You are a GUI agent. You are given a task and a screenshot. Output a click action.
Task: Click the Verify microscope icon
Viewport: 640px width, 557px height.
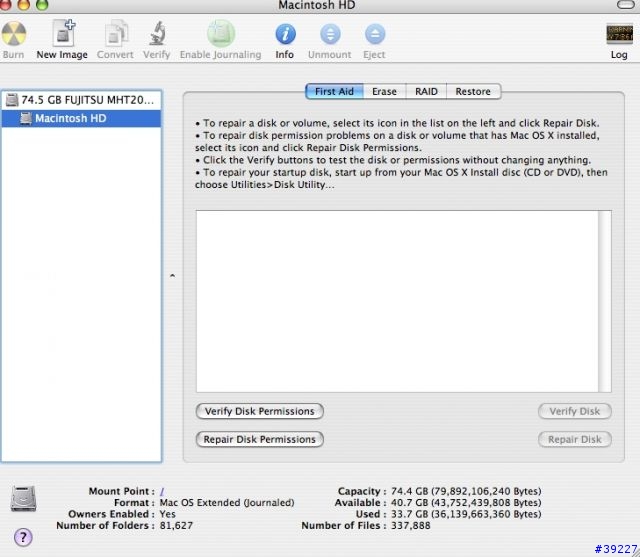[x=157, y=33]
